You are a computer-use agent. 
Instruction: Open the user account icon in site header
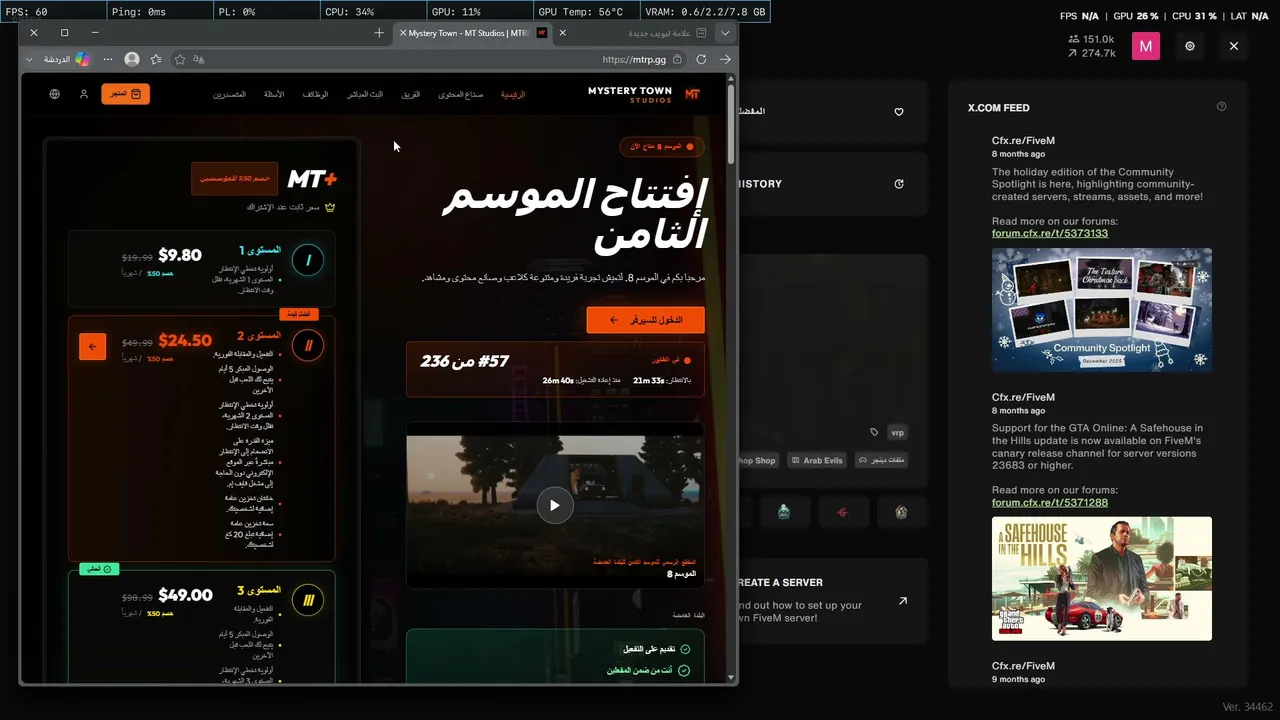(84, 94)
